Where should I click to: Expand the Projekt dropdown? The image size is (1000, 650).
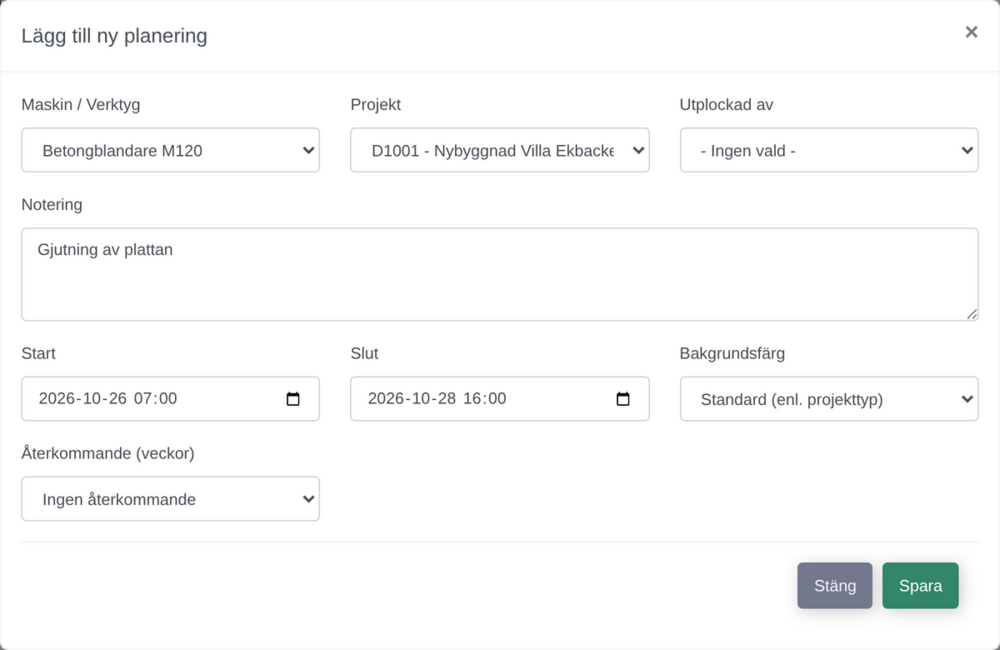499,150
